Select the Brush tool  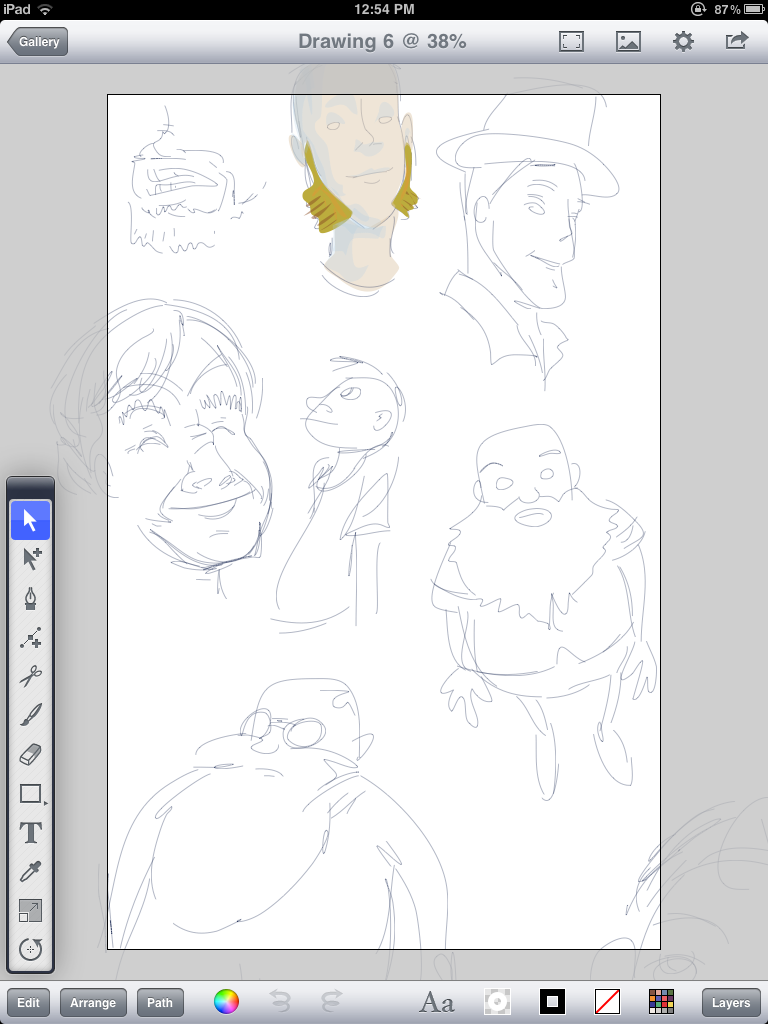(30, 715)
